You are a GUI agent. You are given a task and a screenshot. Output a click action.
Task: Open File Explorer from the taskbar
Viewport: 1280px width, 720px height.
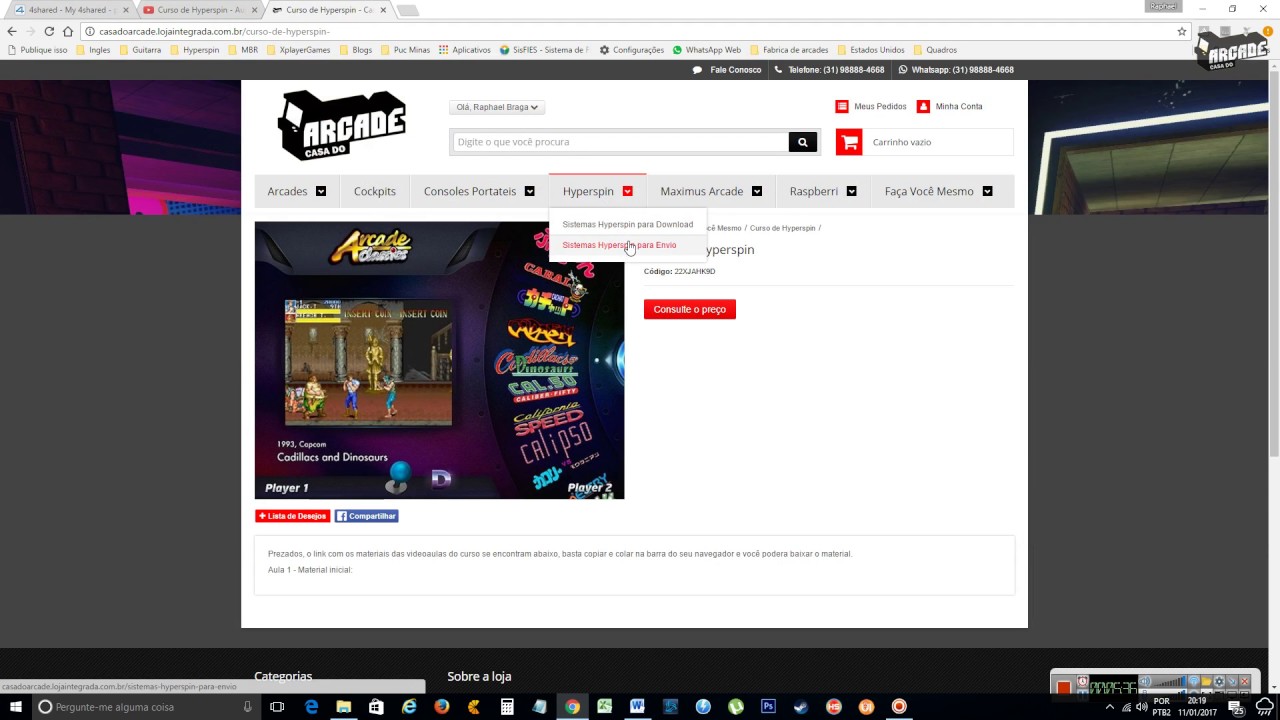point(344,707)
